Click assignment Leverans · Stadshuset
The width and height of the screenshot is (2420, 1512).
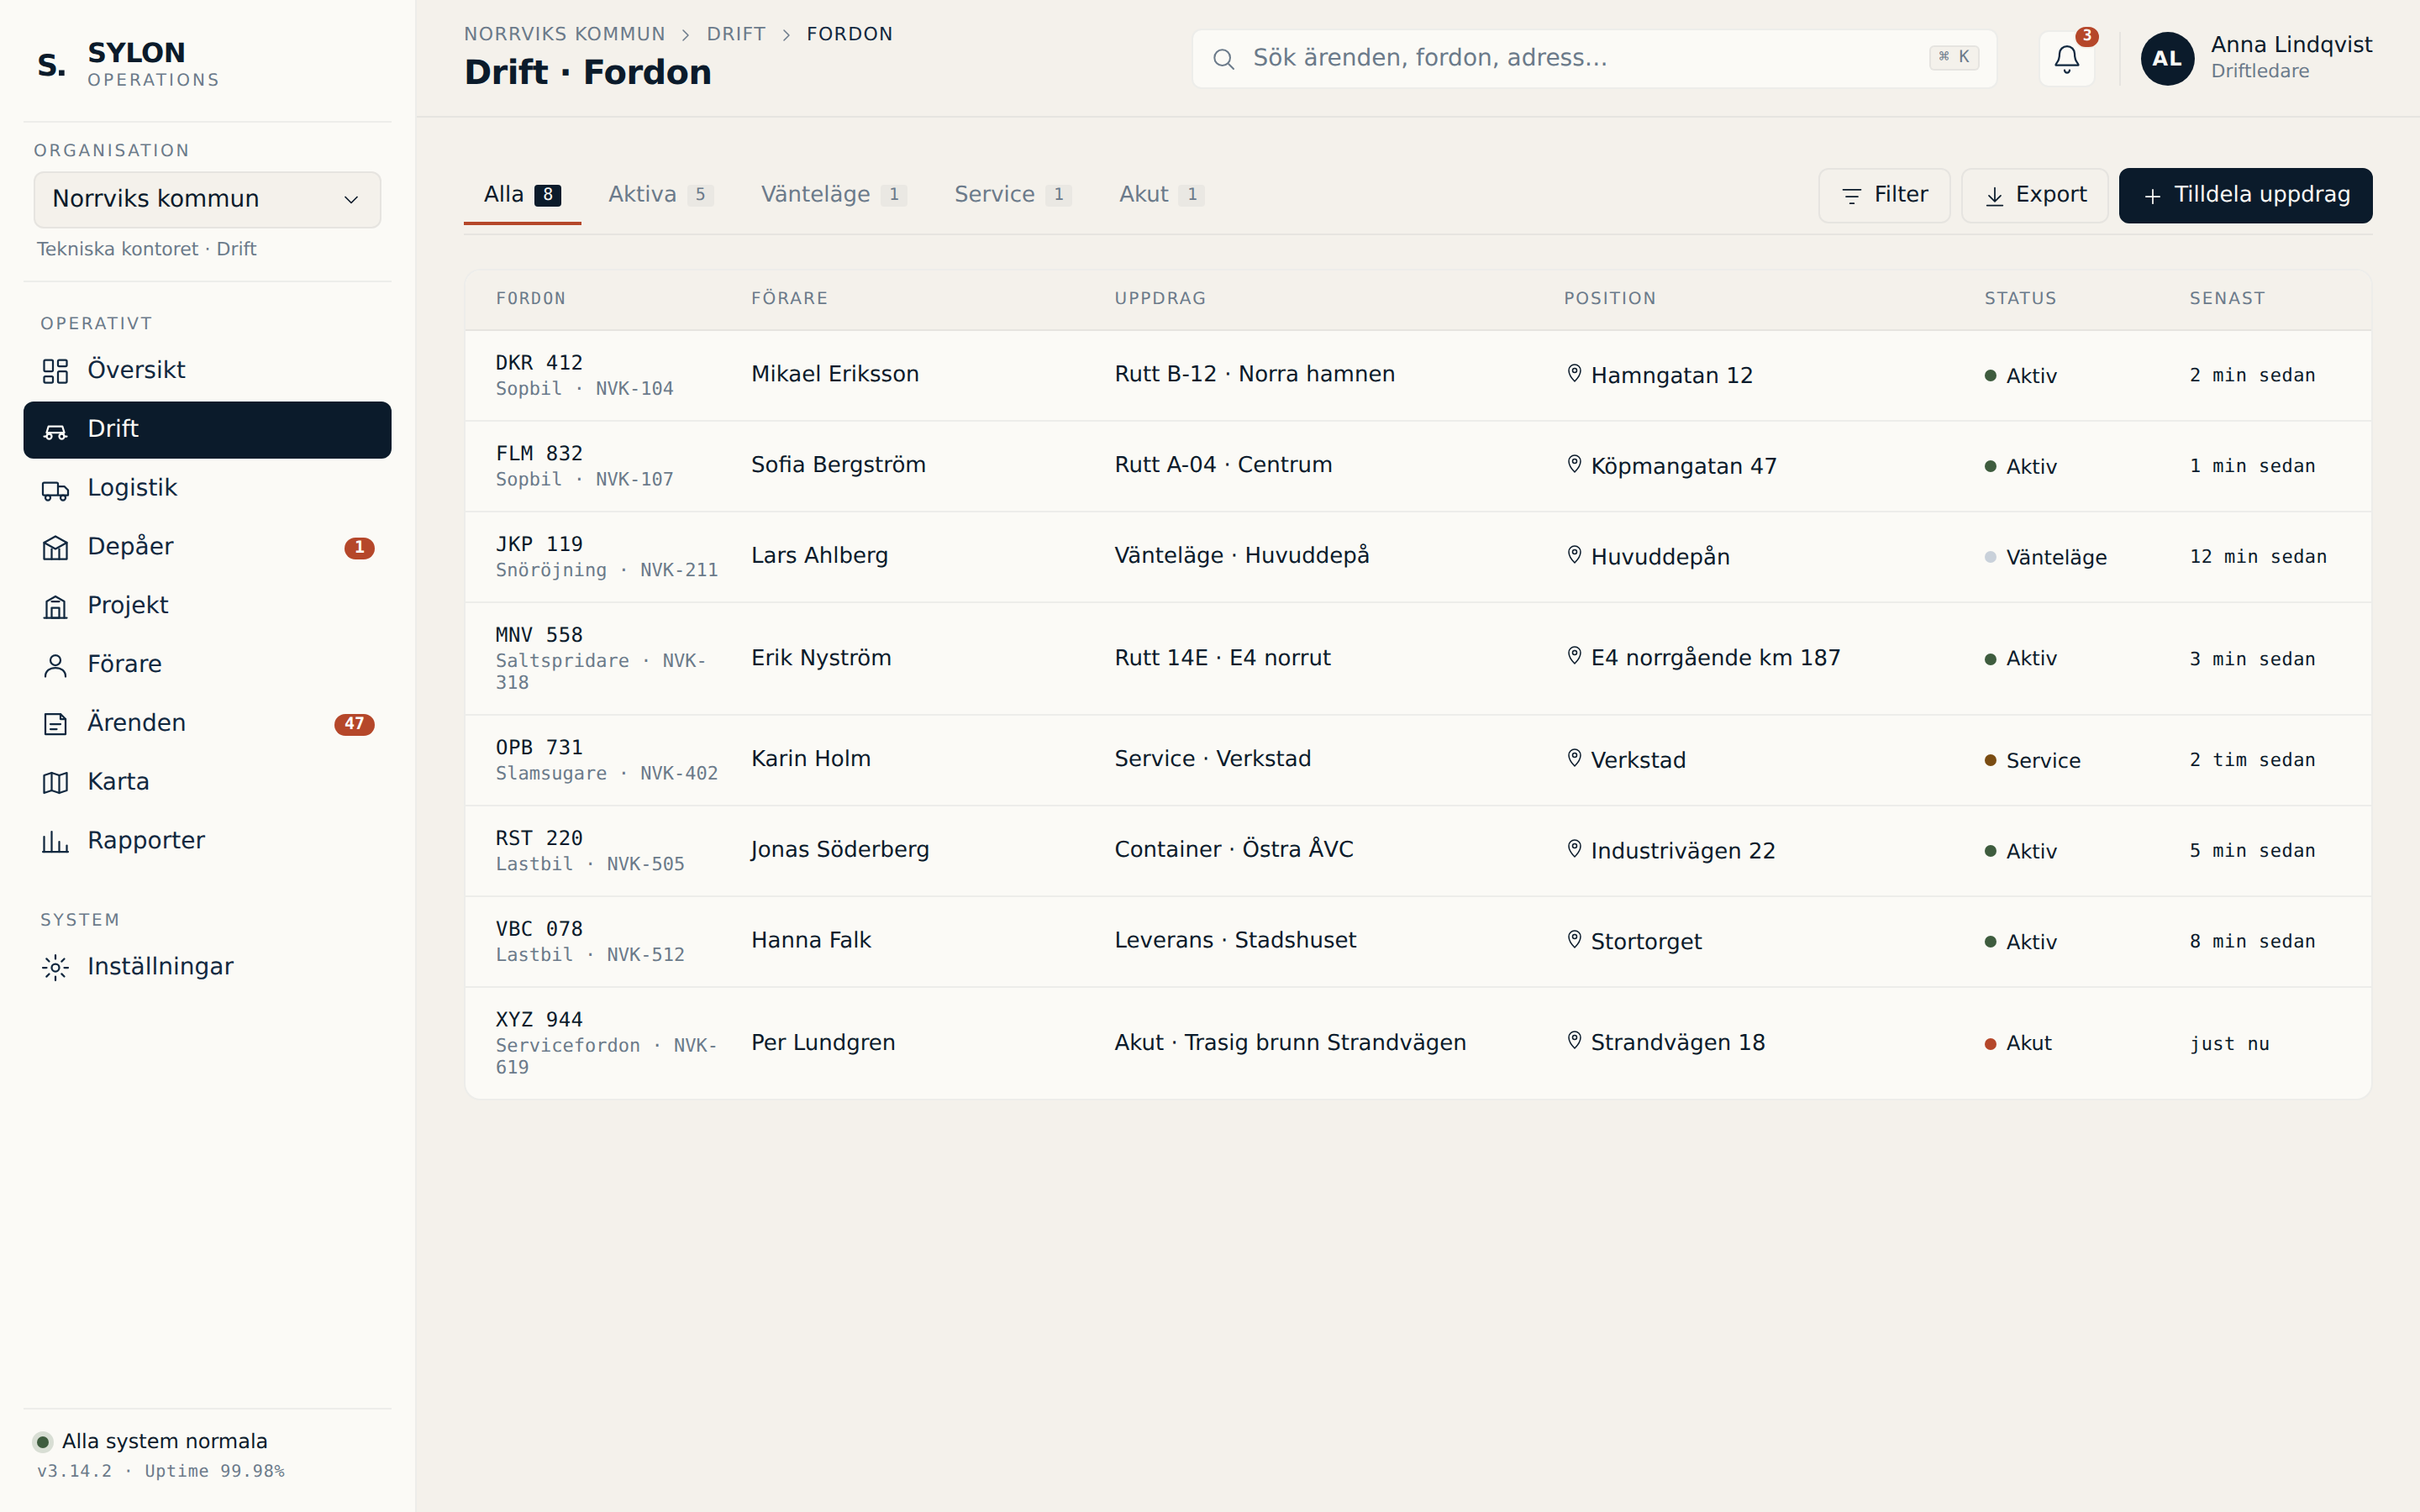coord(1235,940)
